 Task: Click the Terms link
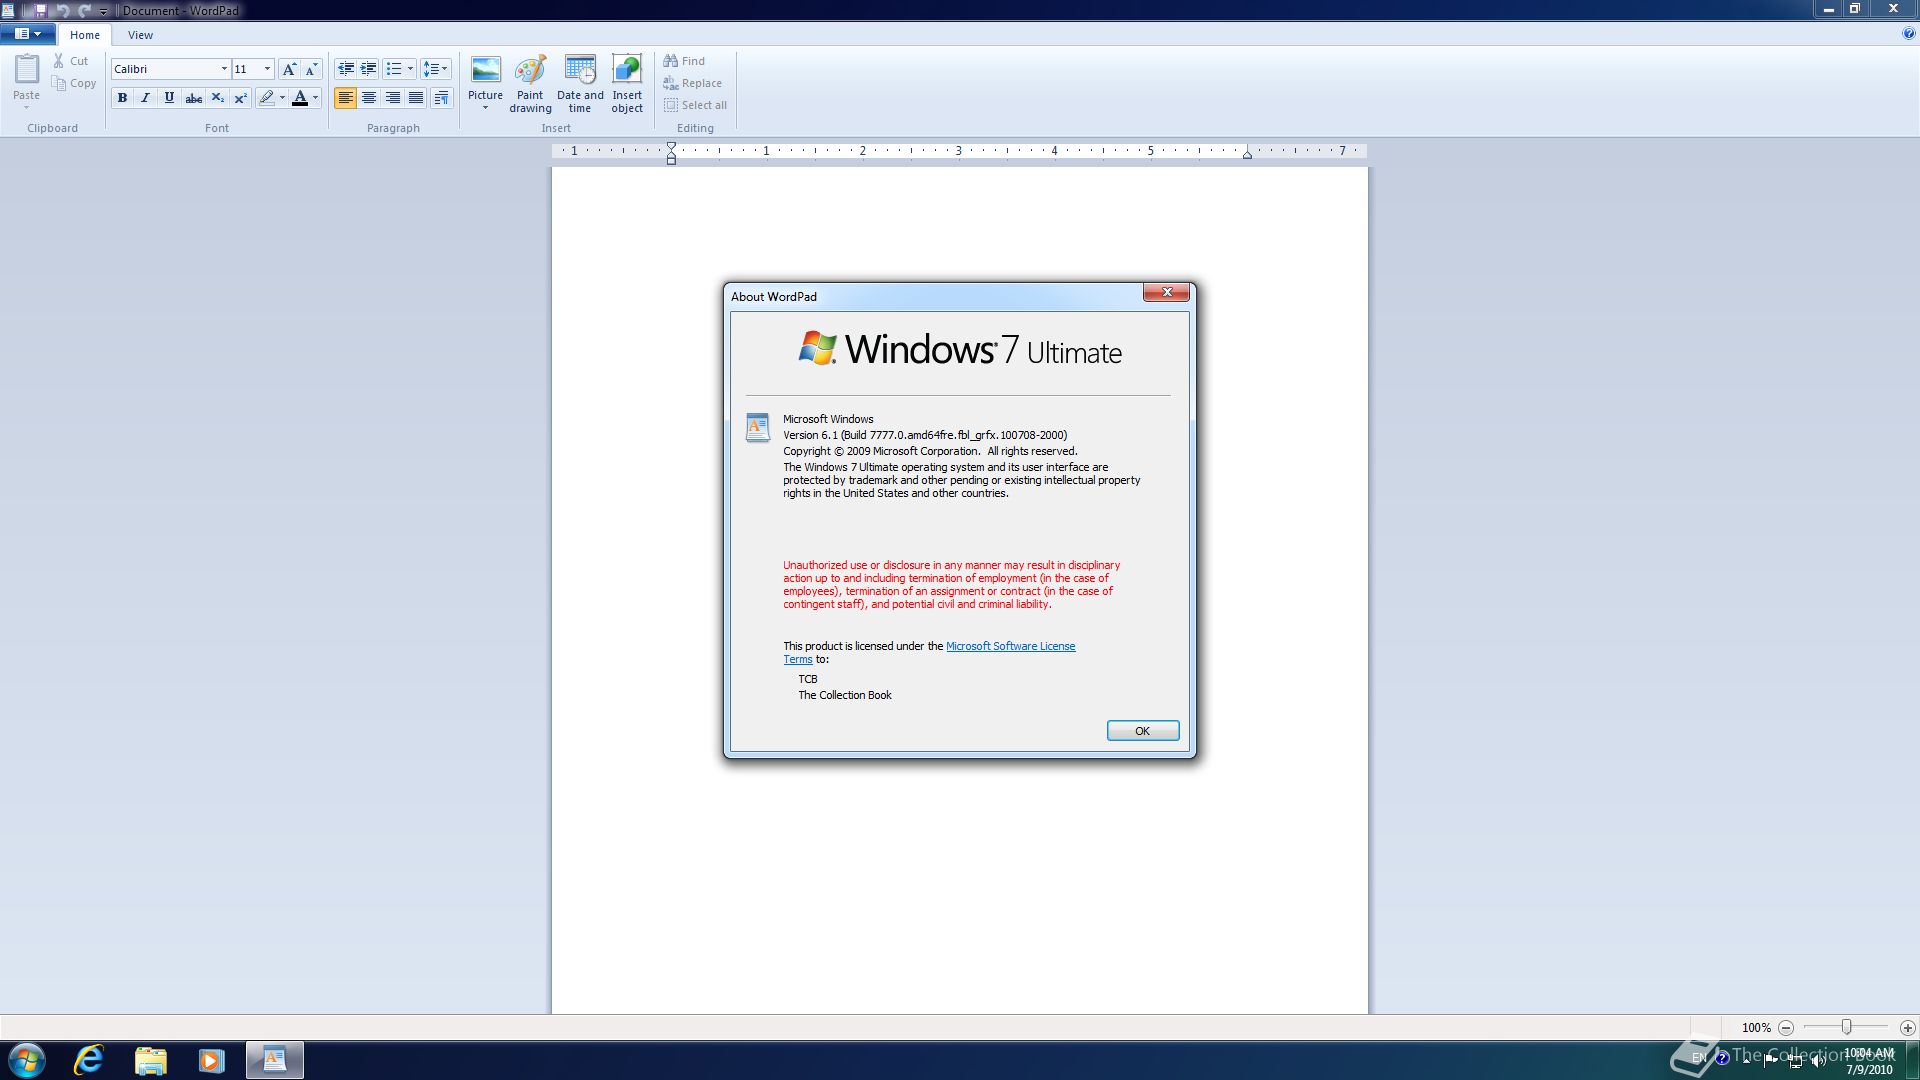click(798, 659)
